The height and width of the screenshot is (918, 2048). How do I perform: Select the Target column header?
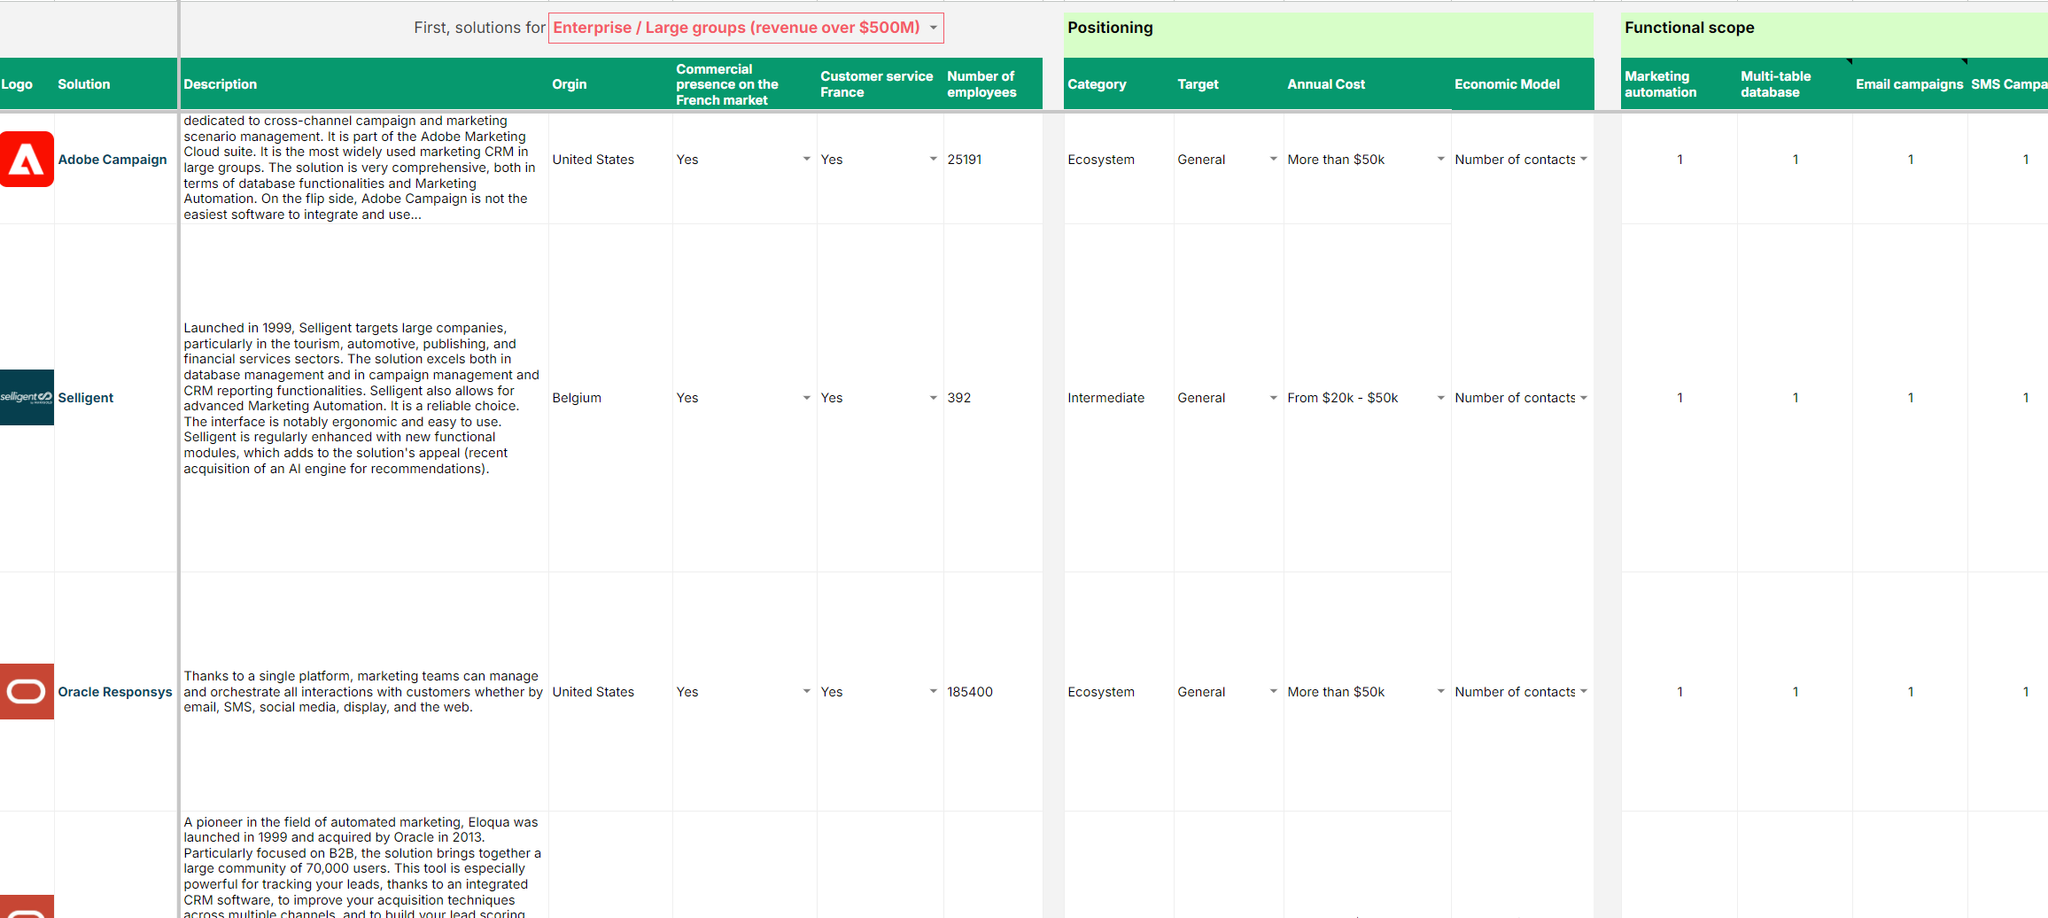click(x=1229, y=84)
